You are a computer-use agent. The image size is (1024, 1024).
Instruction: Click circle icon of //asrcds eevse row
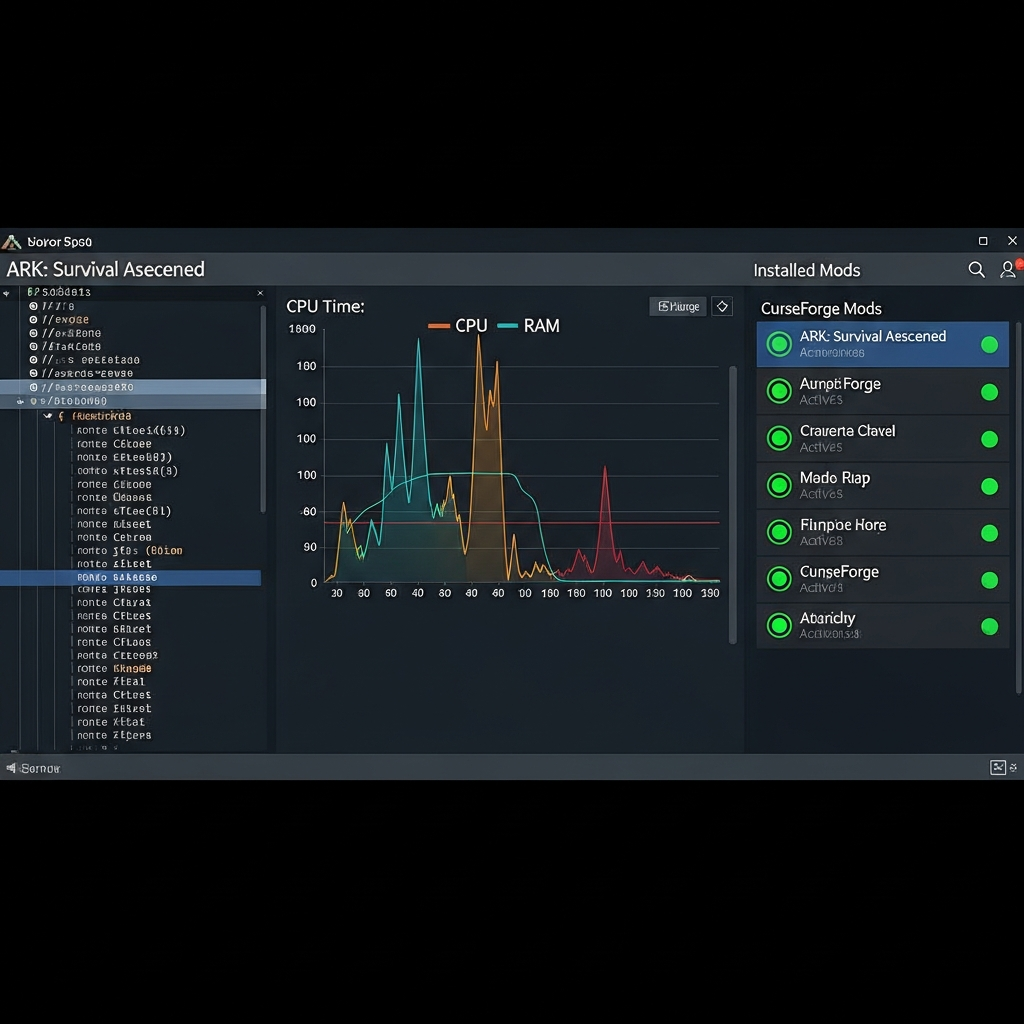pyautogui.click(x=33, y=373)
